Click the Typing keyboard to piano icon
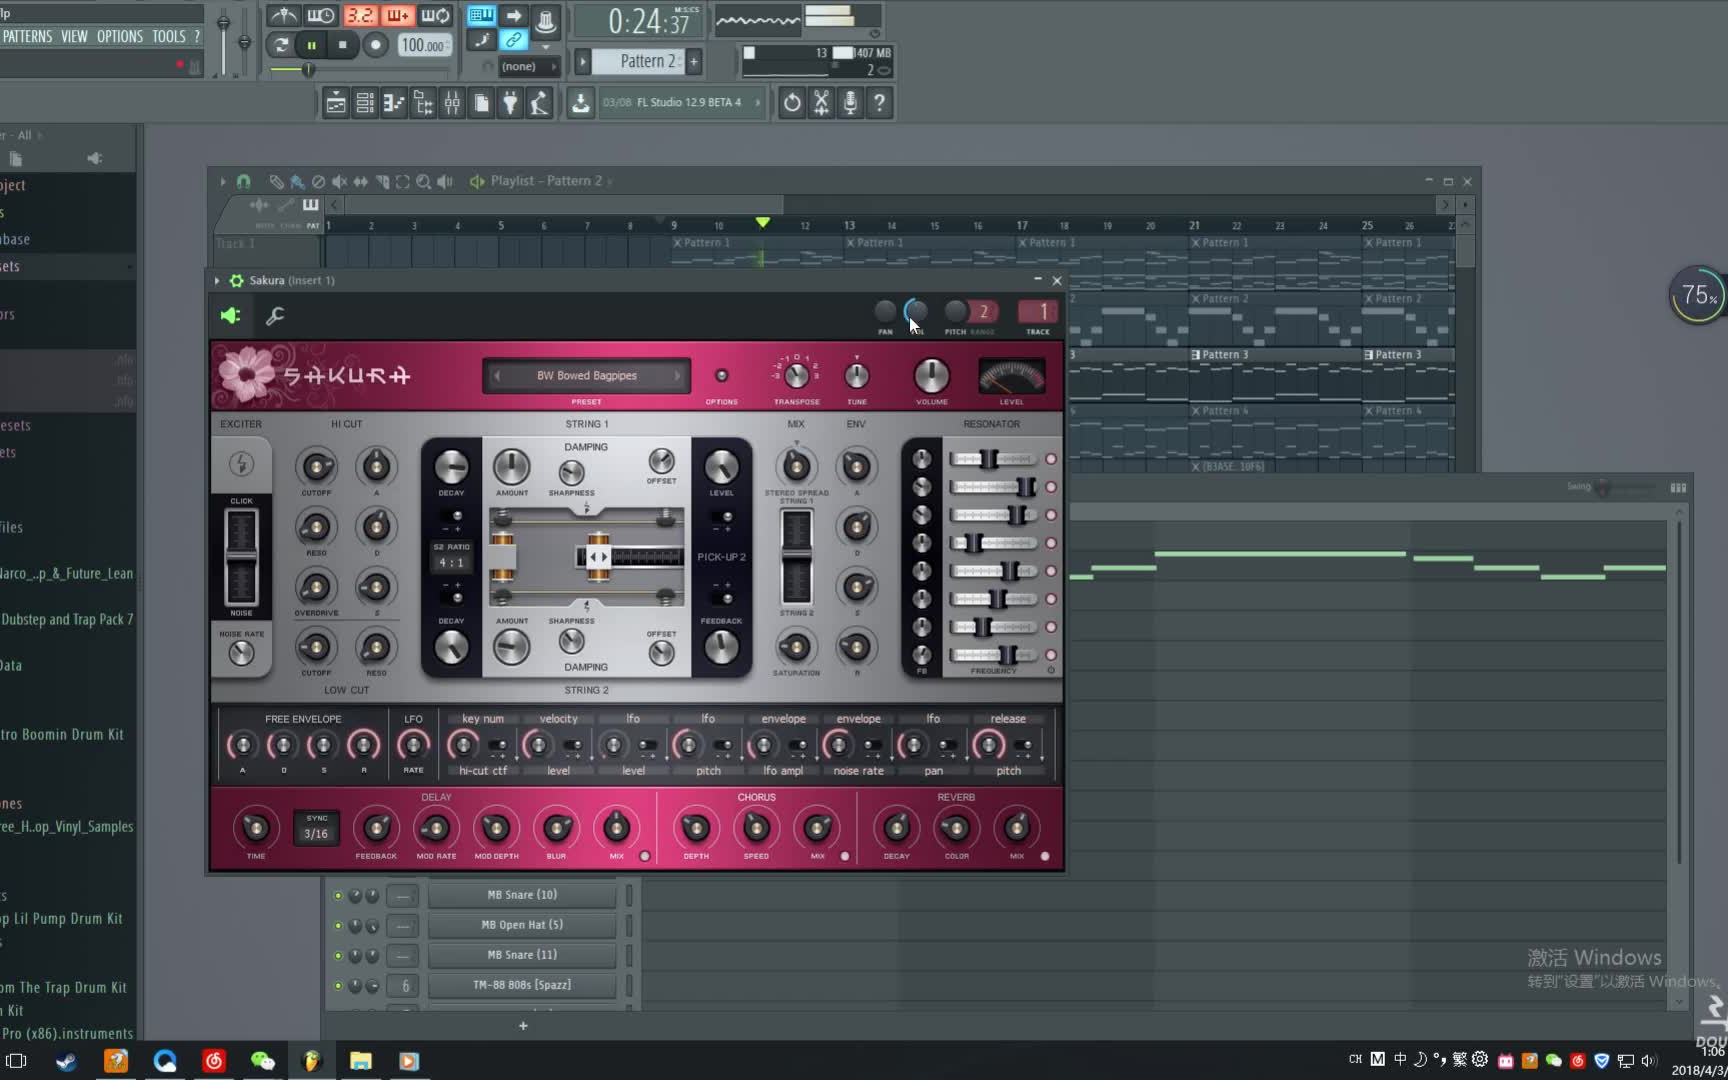The height and width of the screenshot is (1080, 1728). tap(481, 15)
